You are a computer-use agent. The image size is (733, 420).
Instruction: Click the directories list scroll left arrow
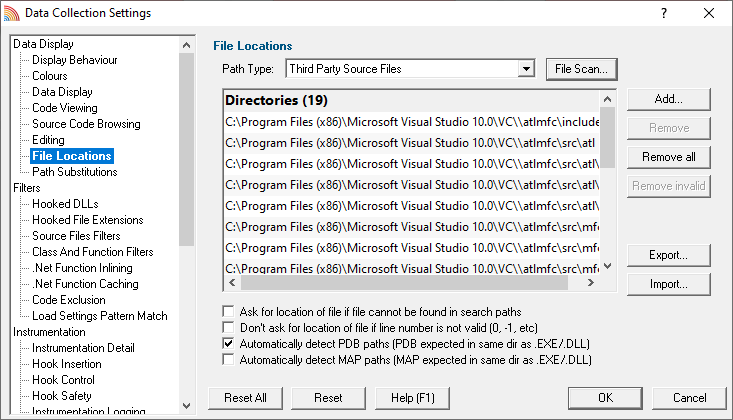(232, 282)
